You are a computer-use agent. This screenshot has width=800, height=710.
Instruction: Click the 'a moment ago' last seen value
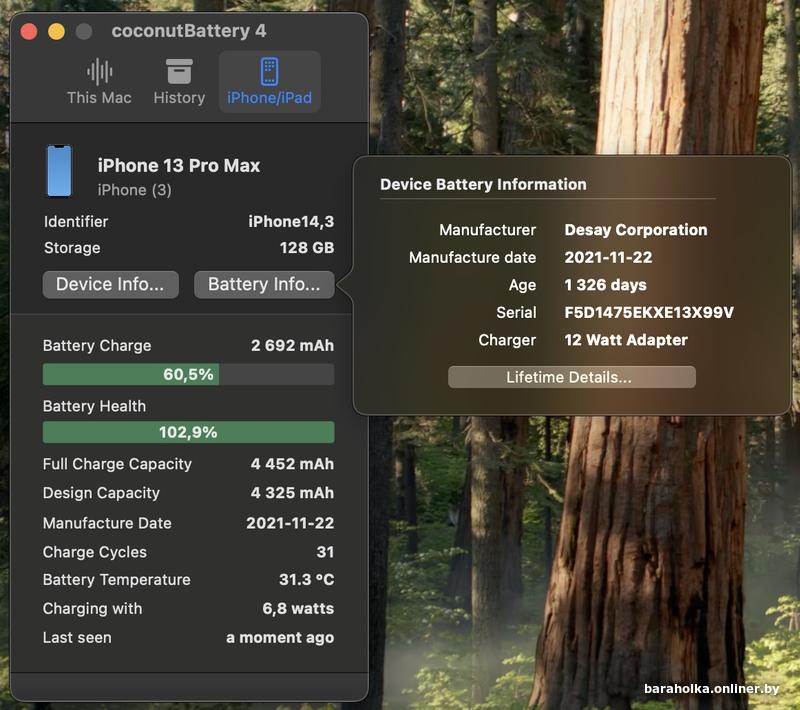(280, 638)
